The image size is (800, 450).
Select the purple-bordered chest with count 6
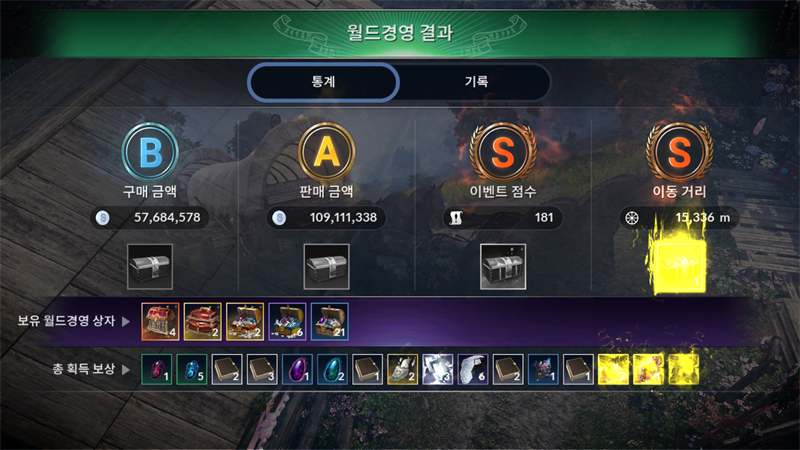tap(287, 321)
